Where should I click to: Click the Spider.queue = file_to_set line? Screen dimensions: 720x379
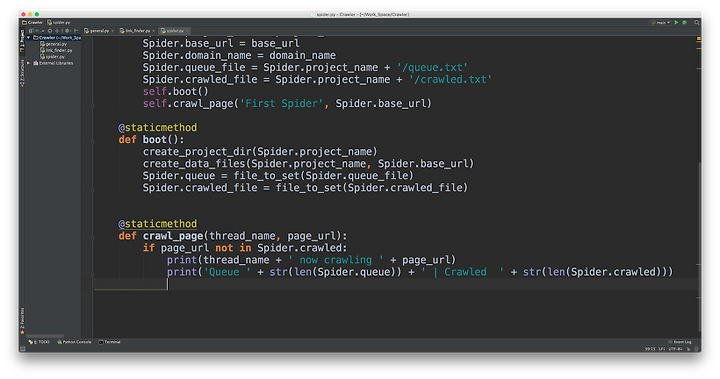(278, 175)
